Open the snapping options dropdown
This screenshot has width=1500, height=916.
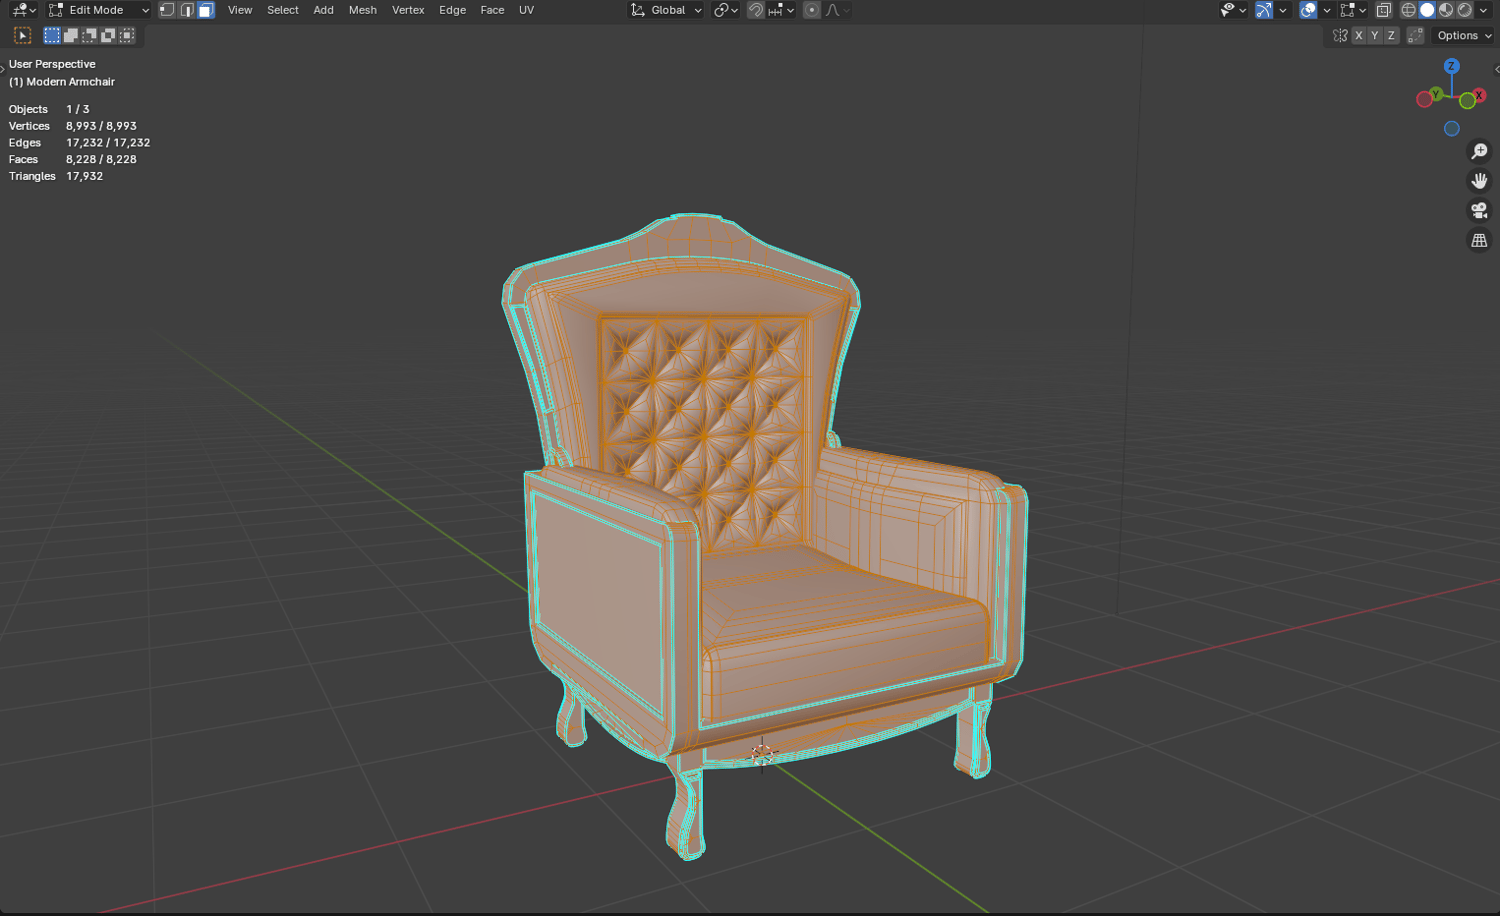(781, 10)
